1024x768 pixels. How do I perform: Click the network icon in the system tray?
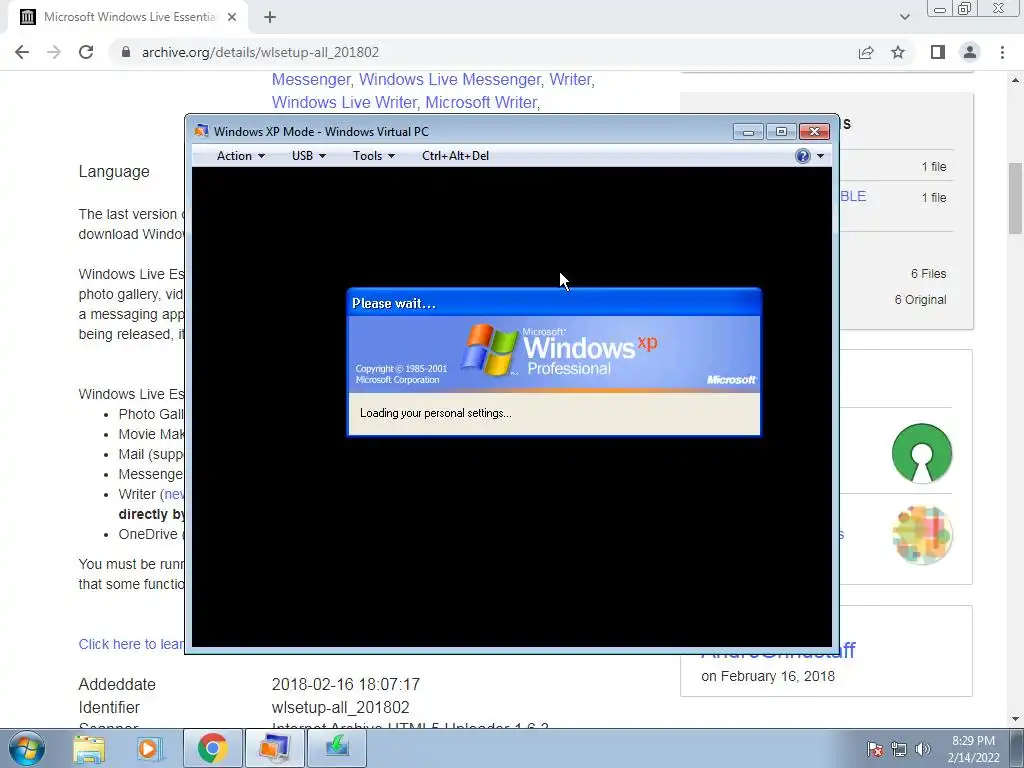point(899,749)
